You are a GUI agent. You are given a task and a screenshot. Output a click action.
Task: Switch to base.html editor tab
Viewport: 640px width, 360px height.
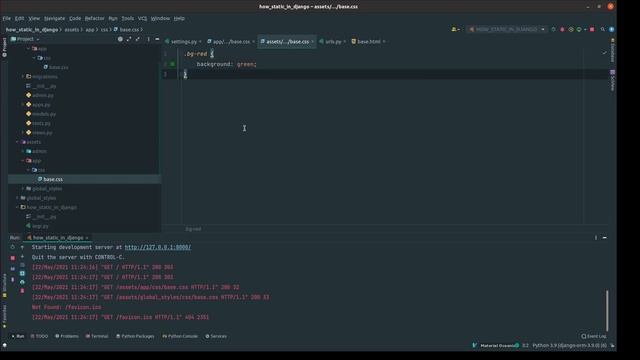pyautogui.click(x=369, y=42)
